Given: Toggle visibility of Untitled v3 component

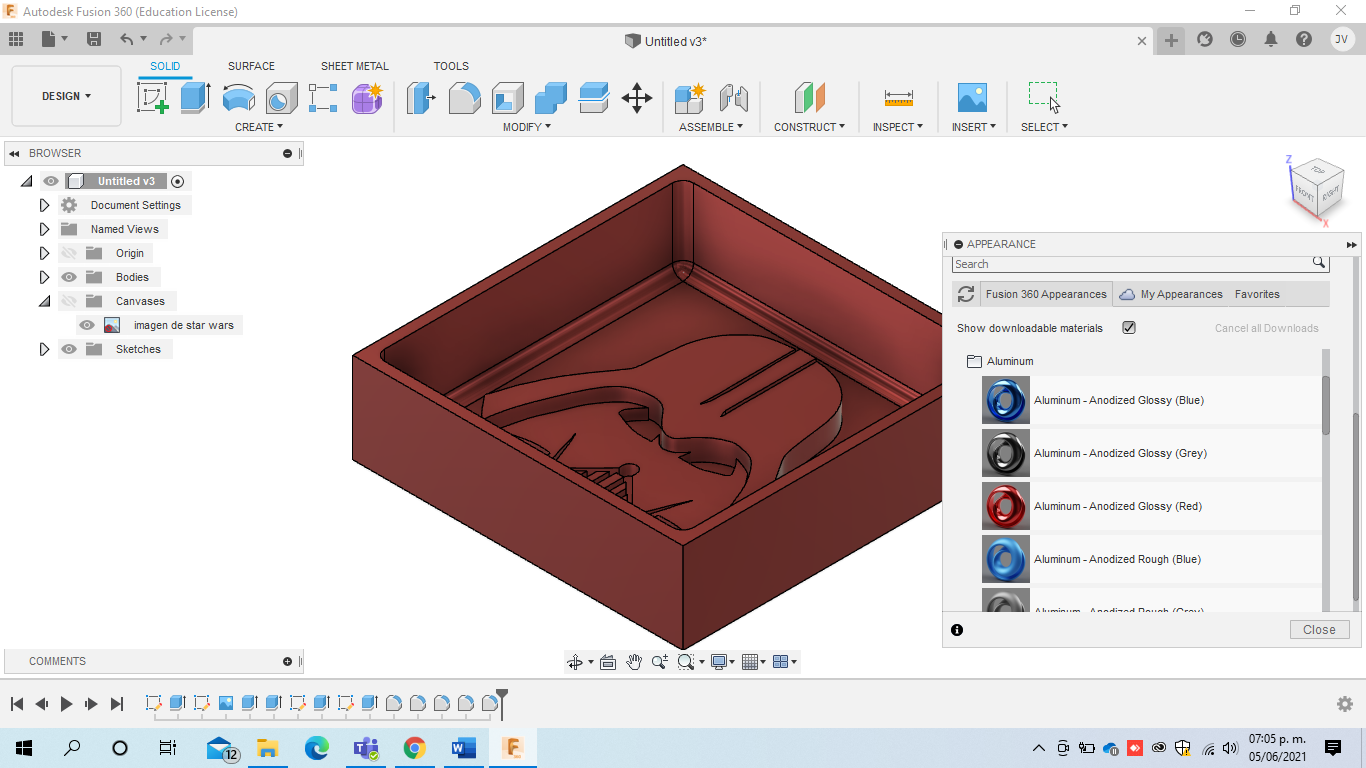Looking at the screenshot, I should pyautogui.click(x=51, y=181).
